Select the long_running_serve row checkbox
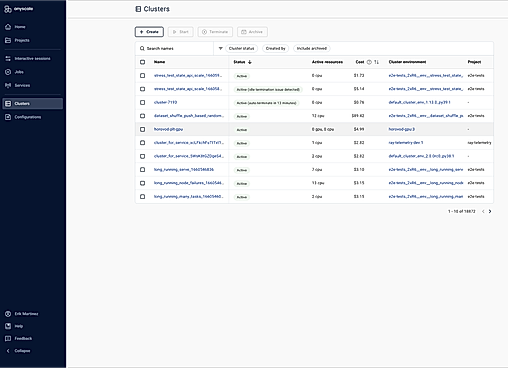This screenshot has height=368, width=508. click(x=143, y=170)
